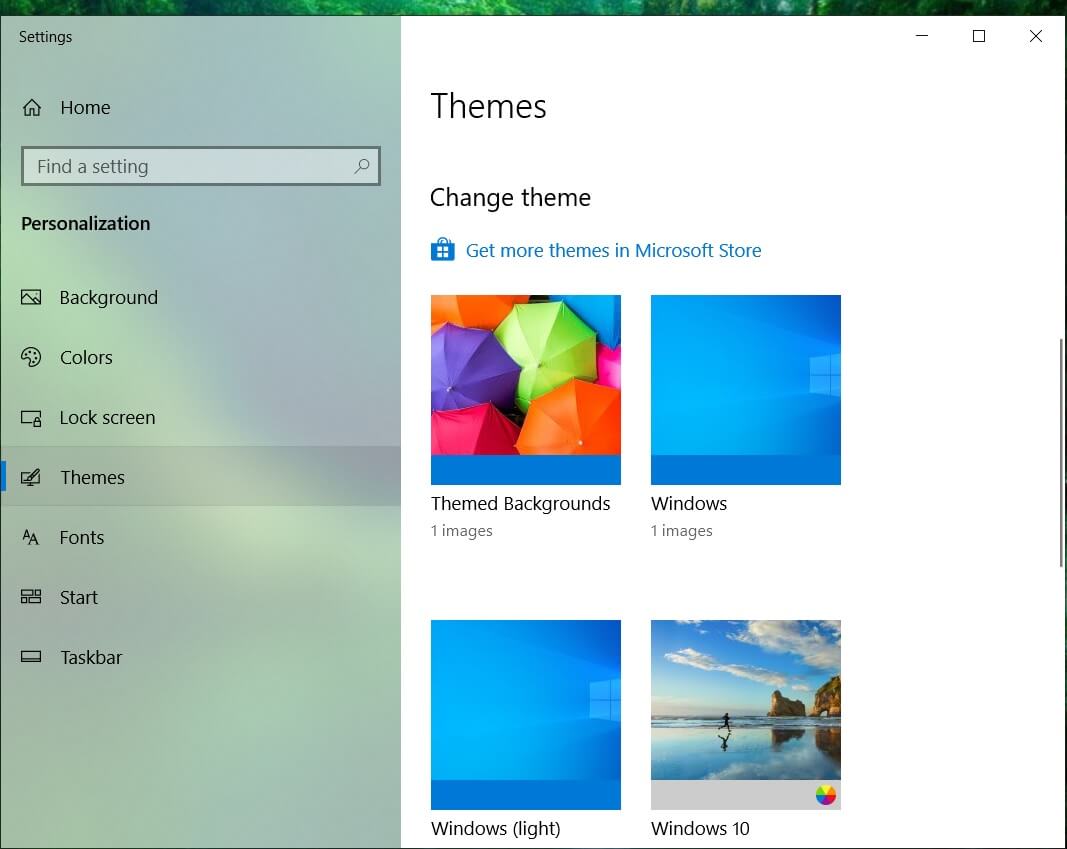Click the Personalization heading
Image resolution: width=1067 pixels, height=849 pixels.
point(86,224)
